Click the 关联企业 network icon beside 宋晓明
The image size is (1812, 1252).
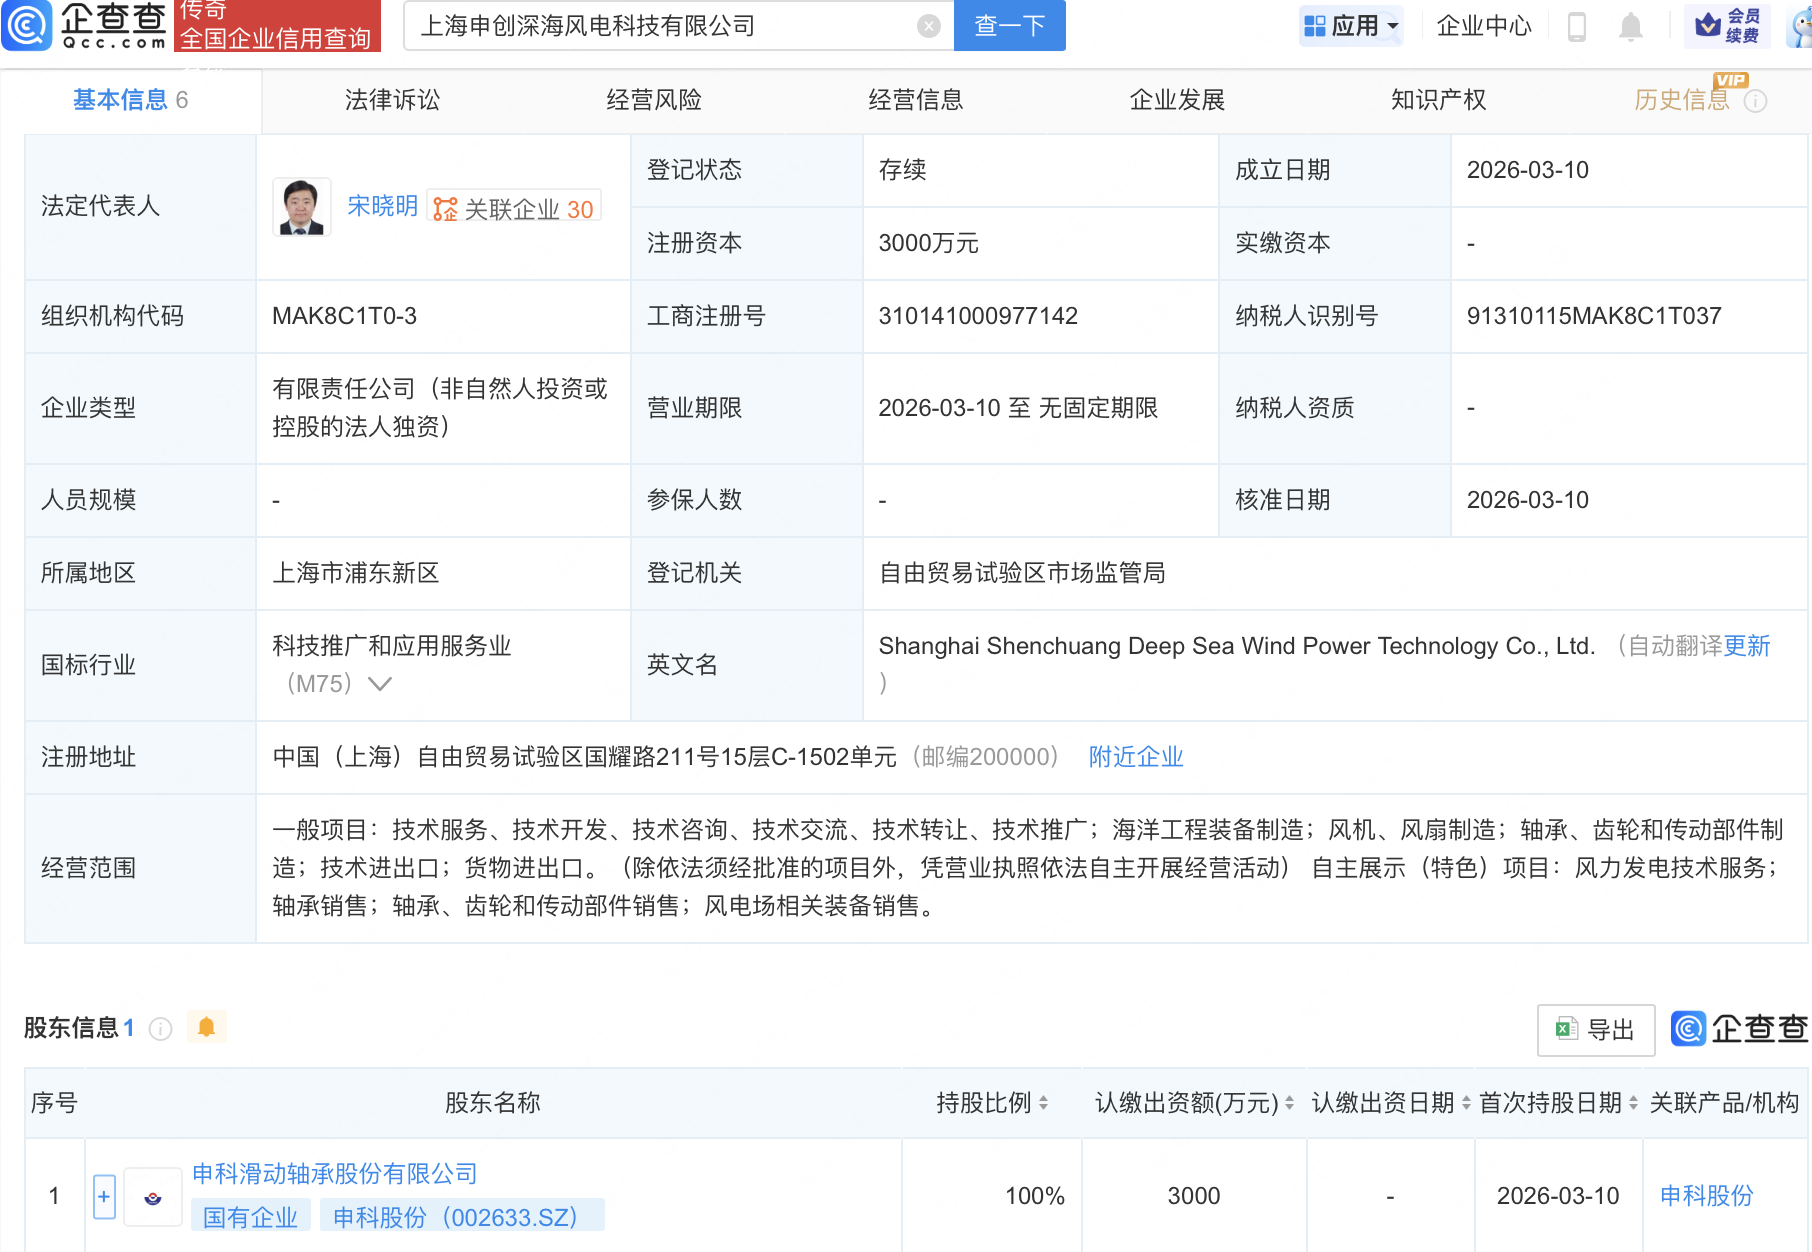click(443, 206)
